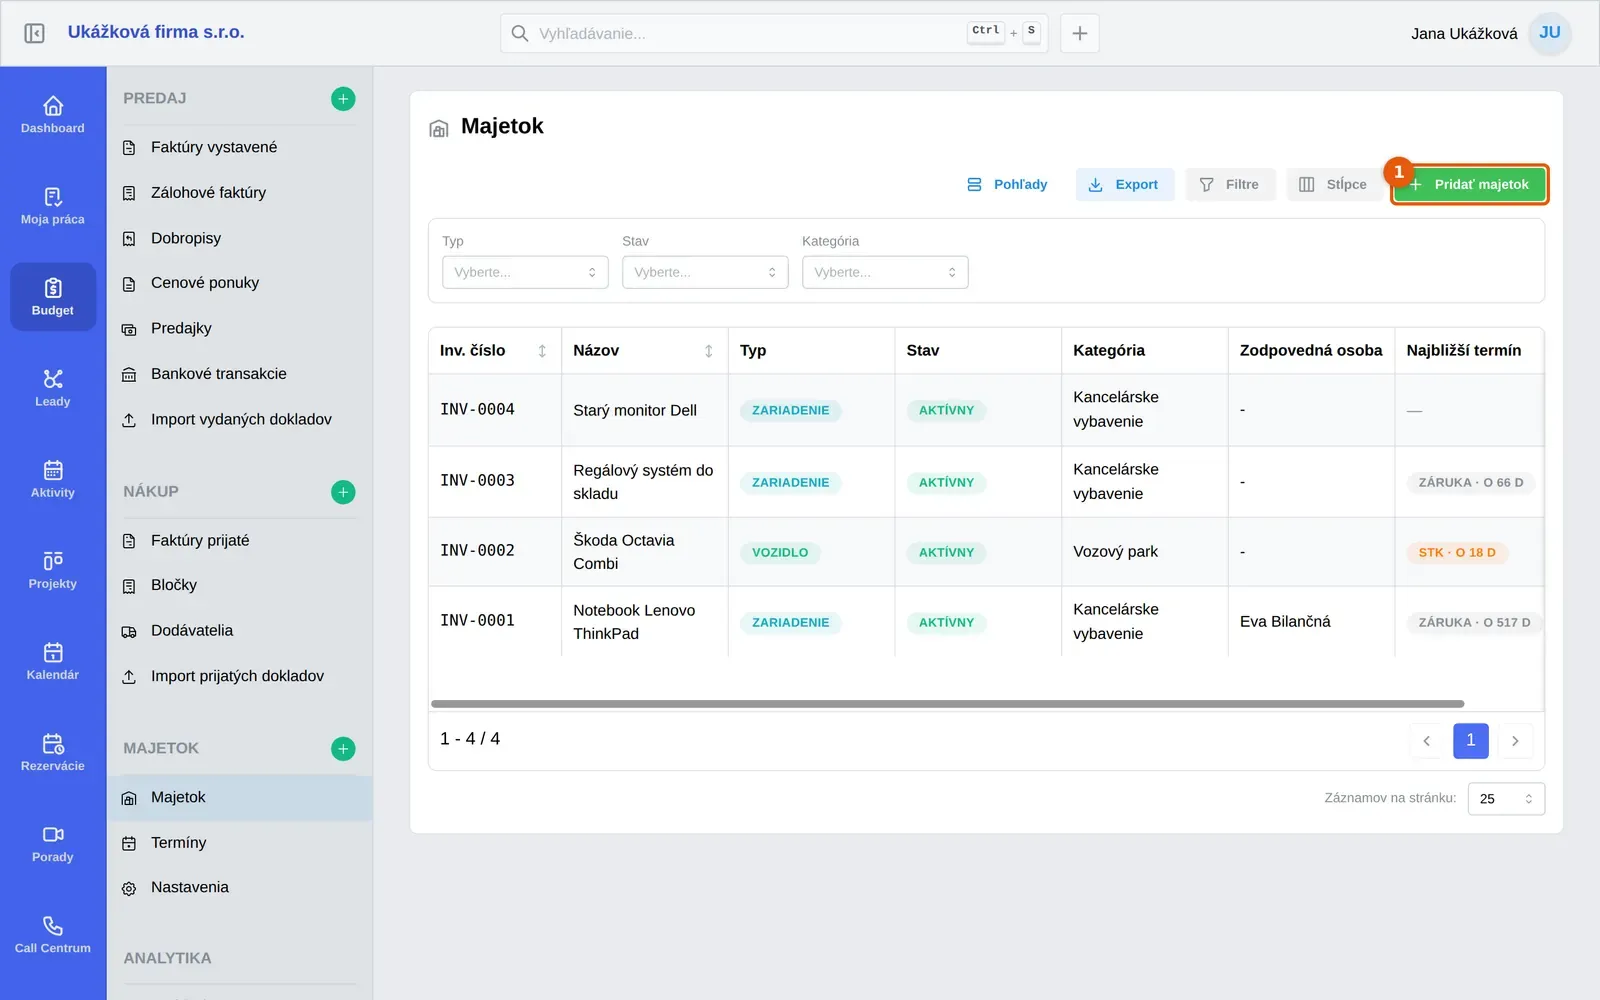Go to next page arrow
Screen dimensions: 1600x1000
tap(1515, 741)
